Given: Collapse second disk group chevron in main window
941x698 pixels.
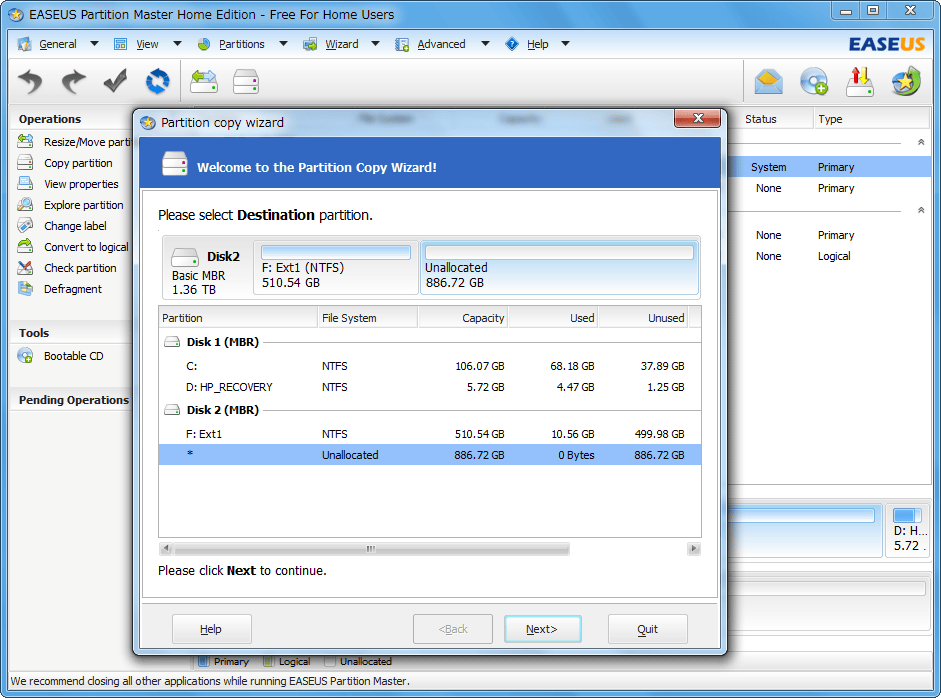Looking at the screenshot, I should pos(921,210).
